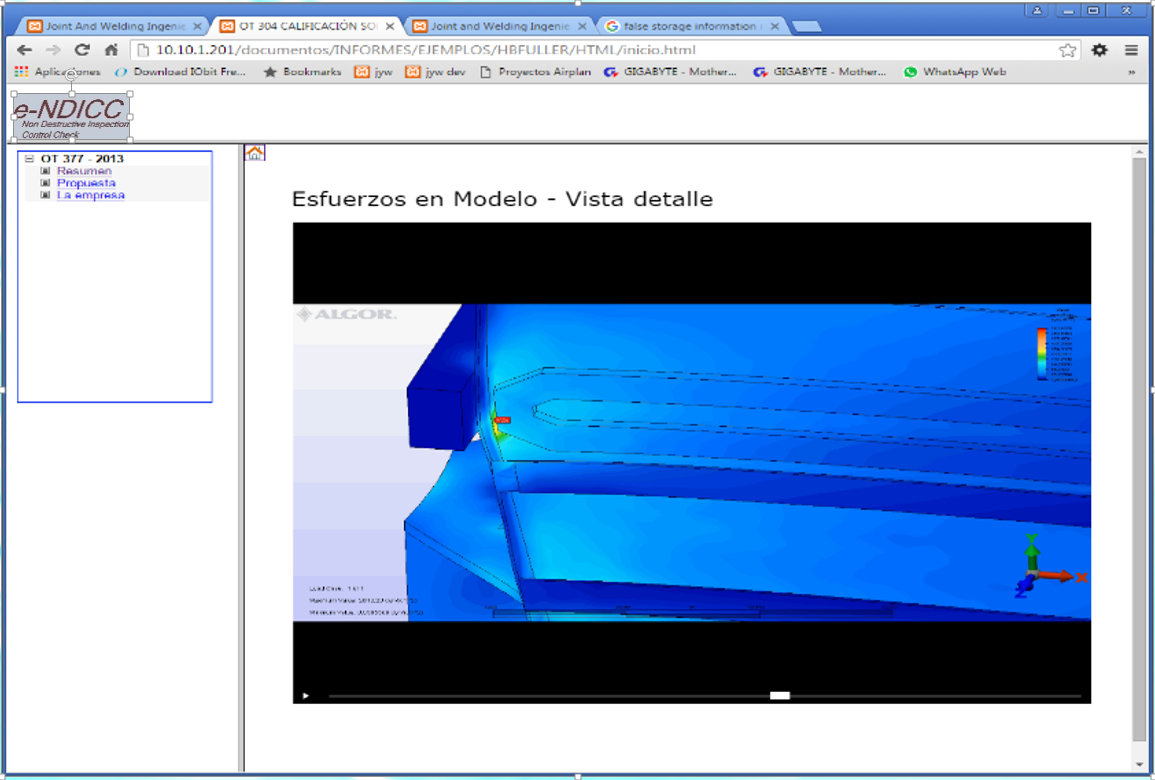
Task: Click the address bar URL field
Action: point(600,50)
